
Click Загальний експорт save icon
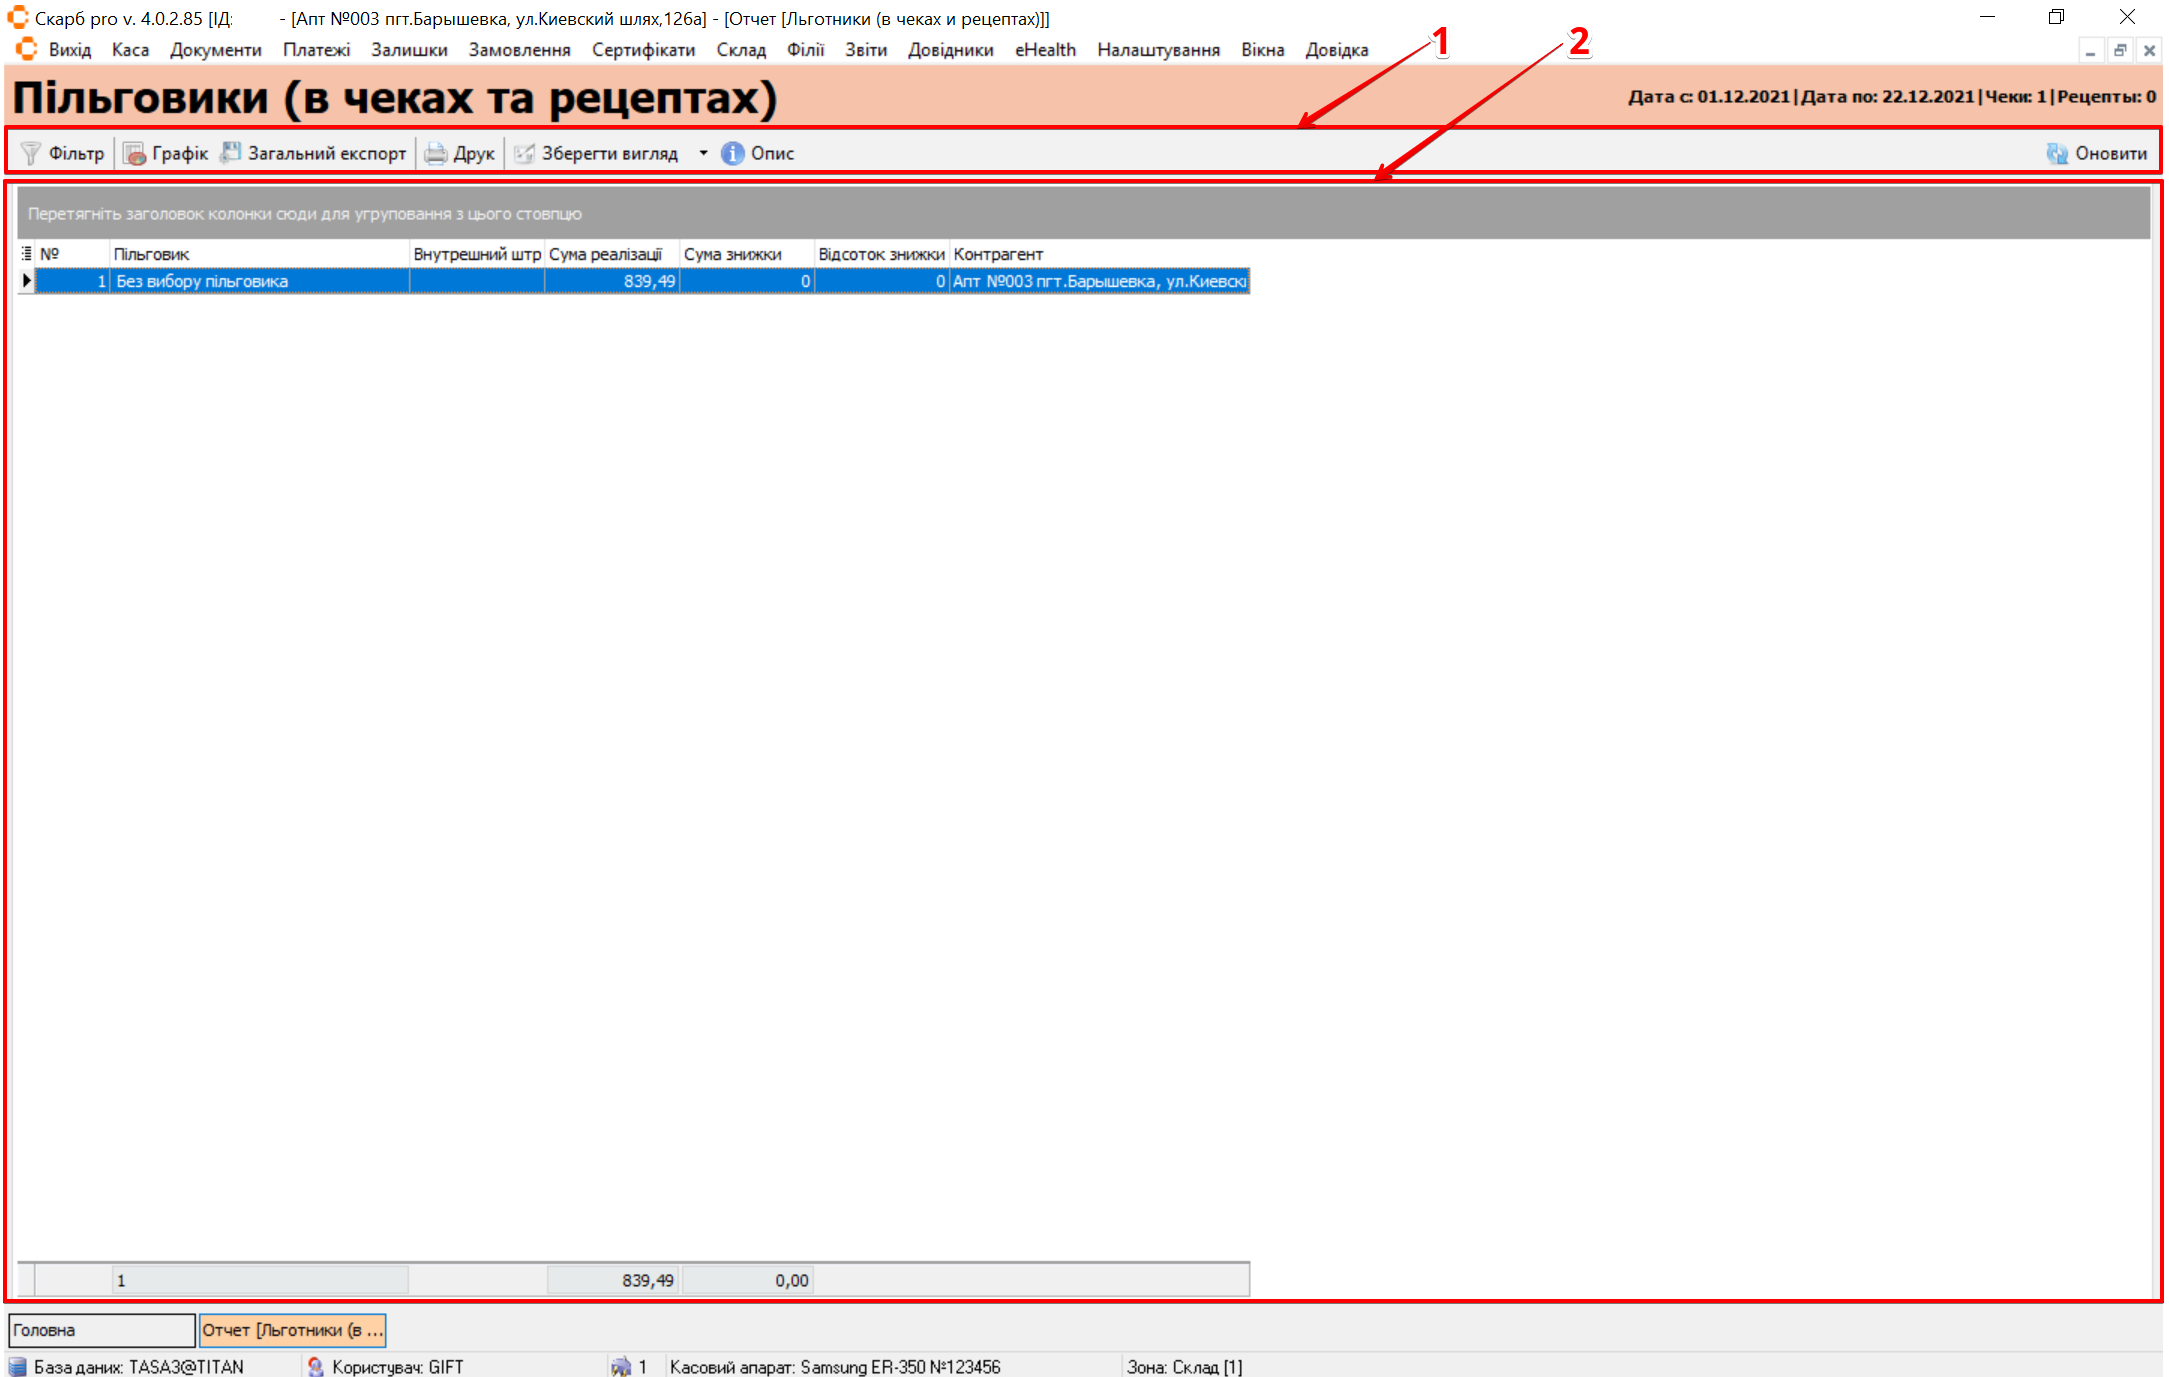(231, 153)
